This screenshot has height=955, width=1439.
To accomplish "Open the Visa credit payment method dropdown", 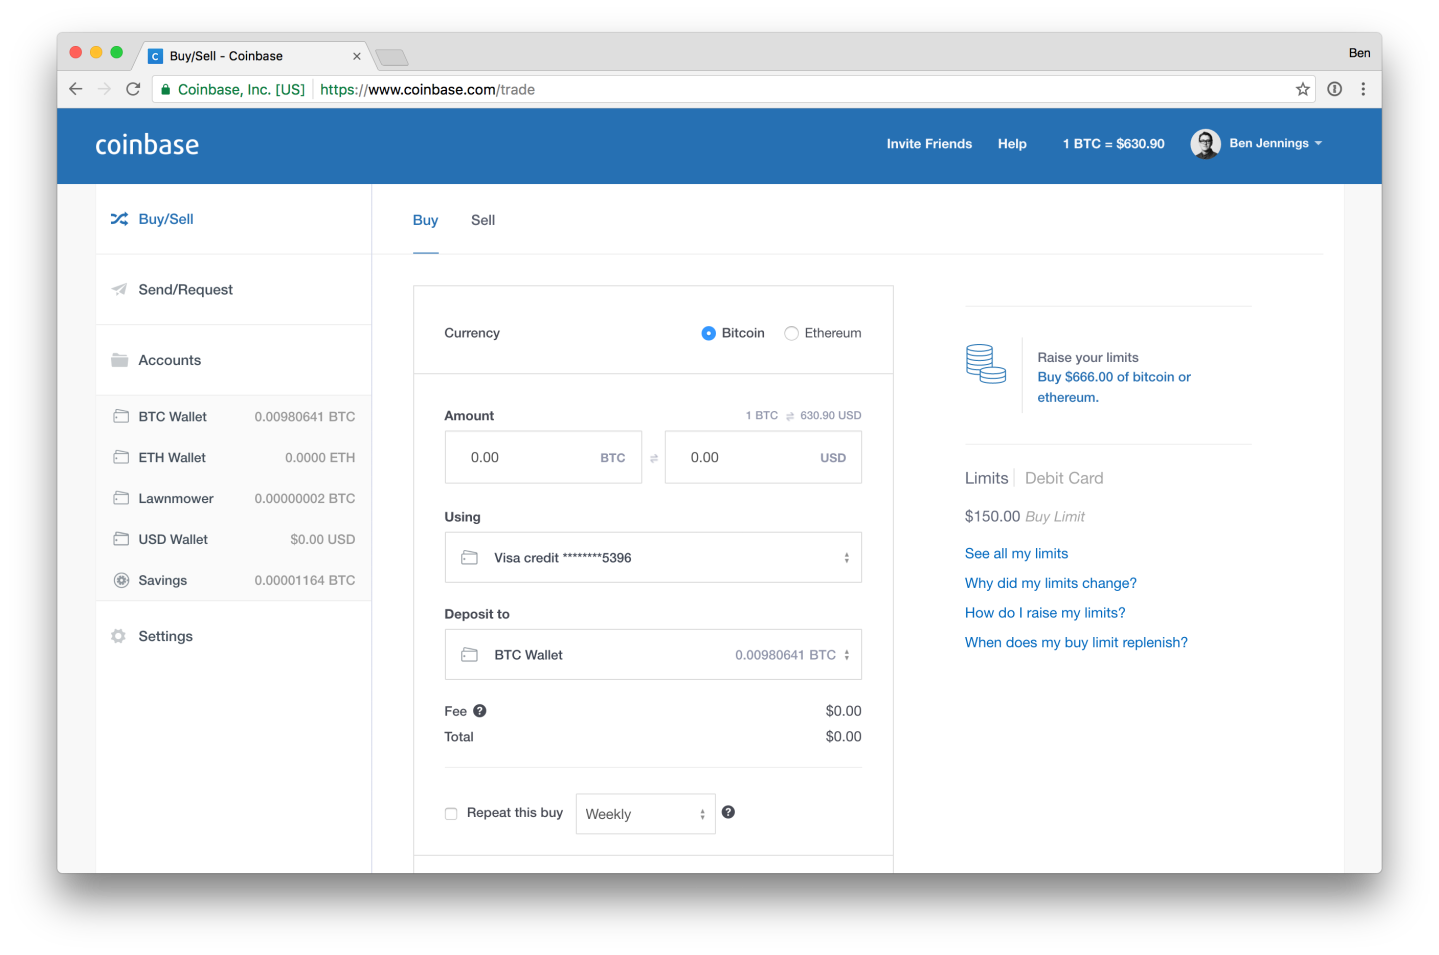I will coord(653,558).
